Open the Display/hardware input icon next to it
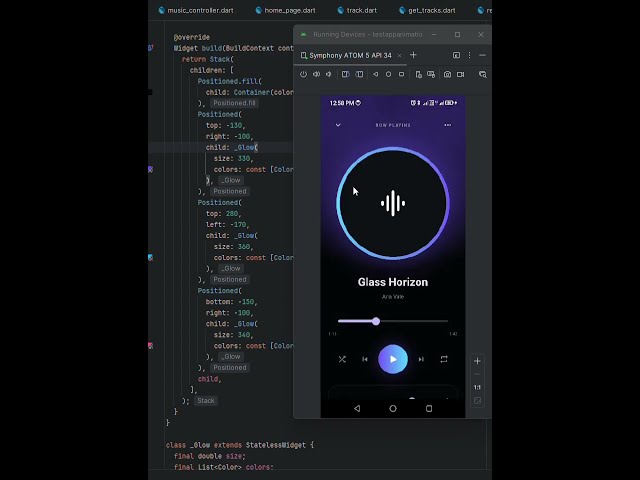This screenshot has width=640, height=480. (x=431, y=74)
